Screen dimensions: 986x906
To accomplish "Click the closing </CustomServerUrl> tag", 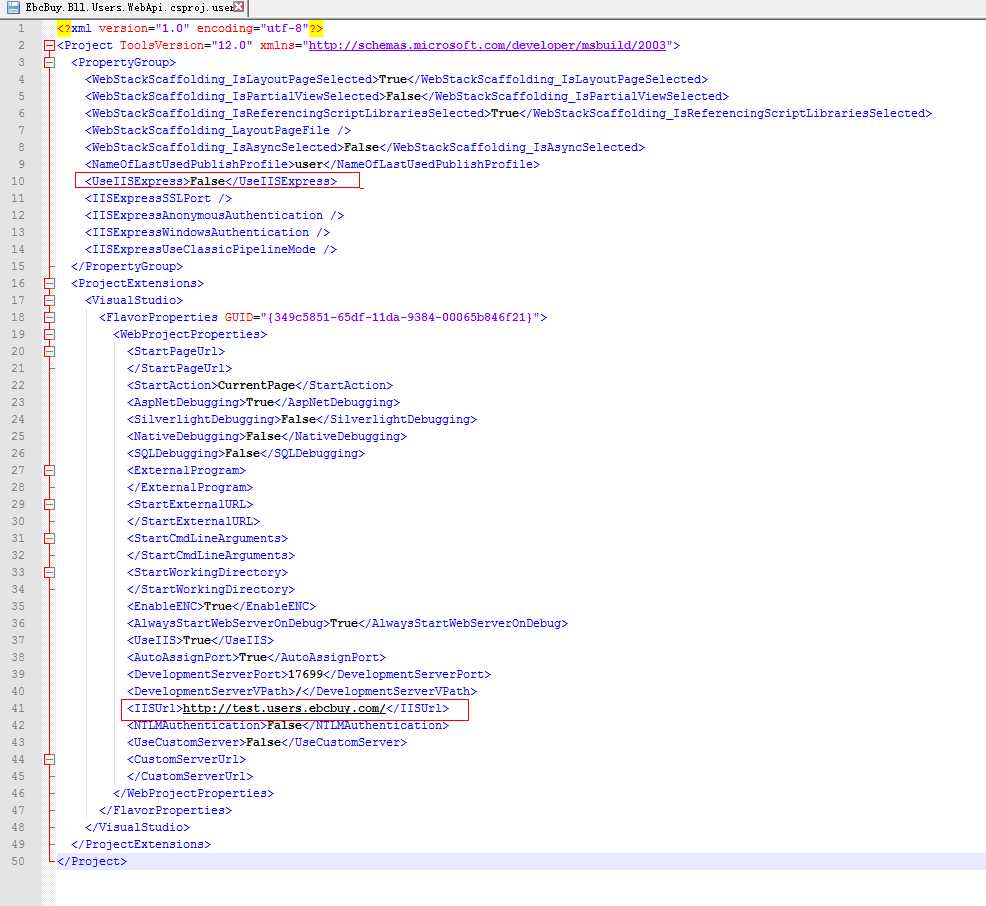I will (x=190, y=776).
